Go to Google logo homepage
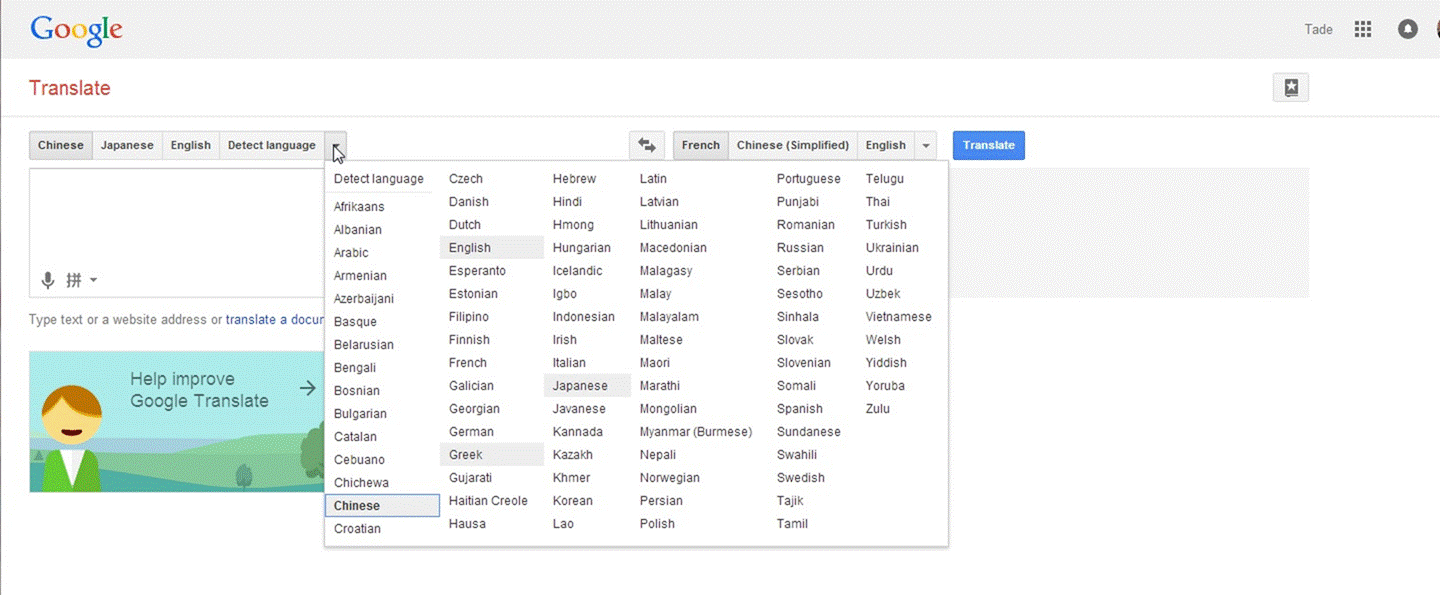 point(76,30)
